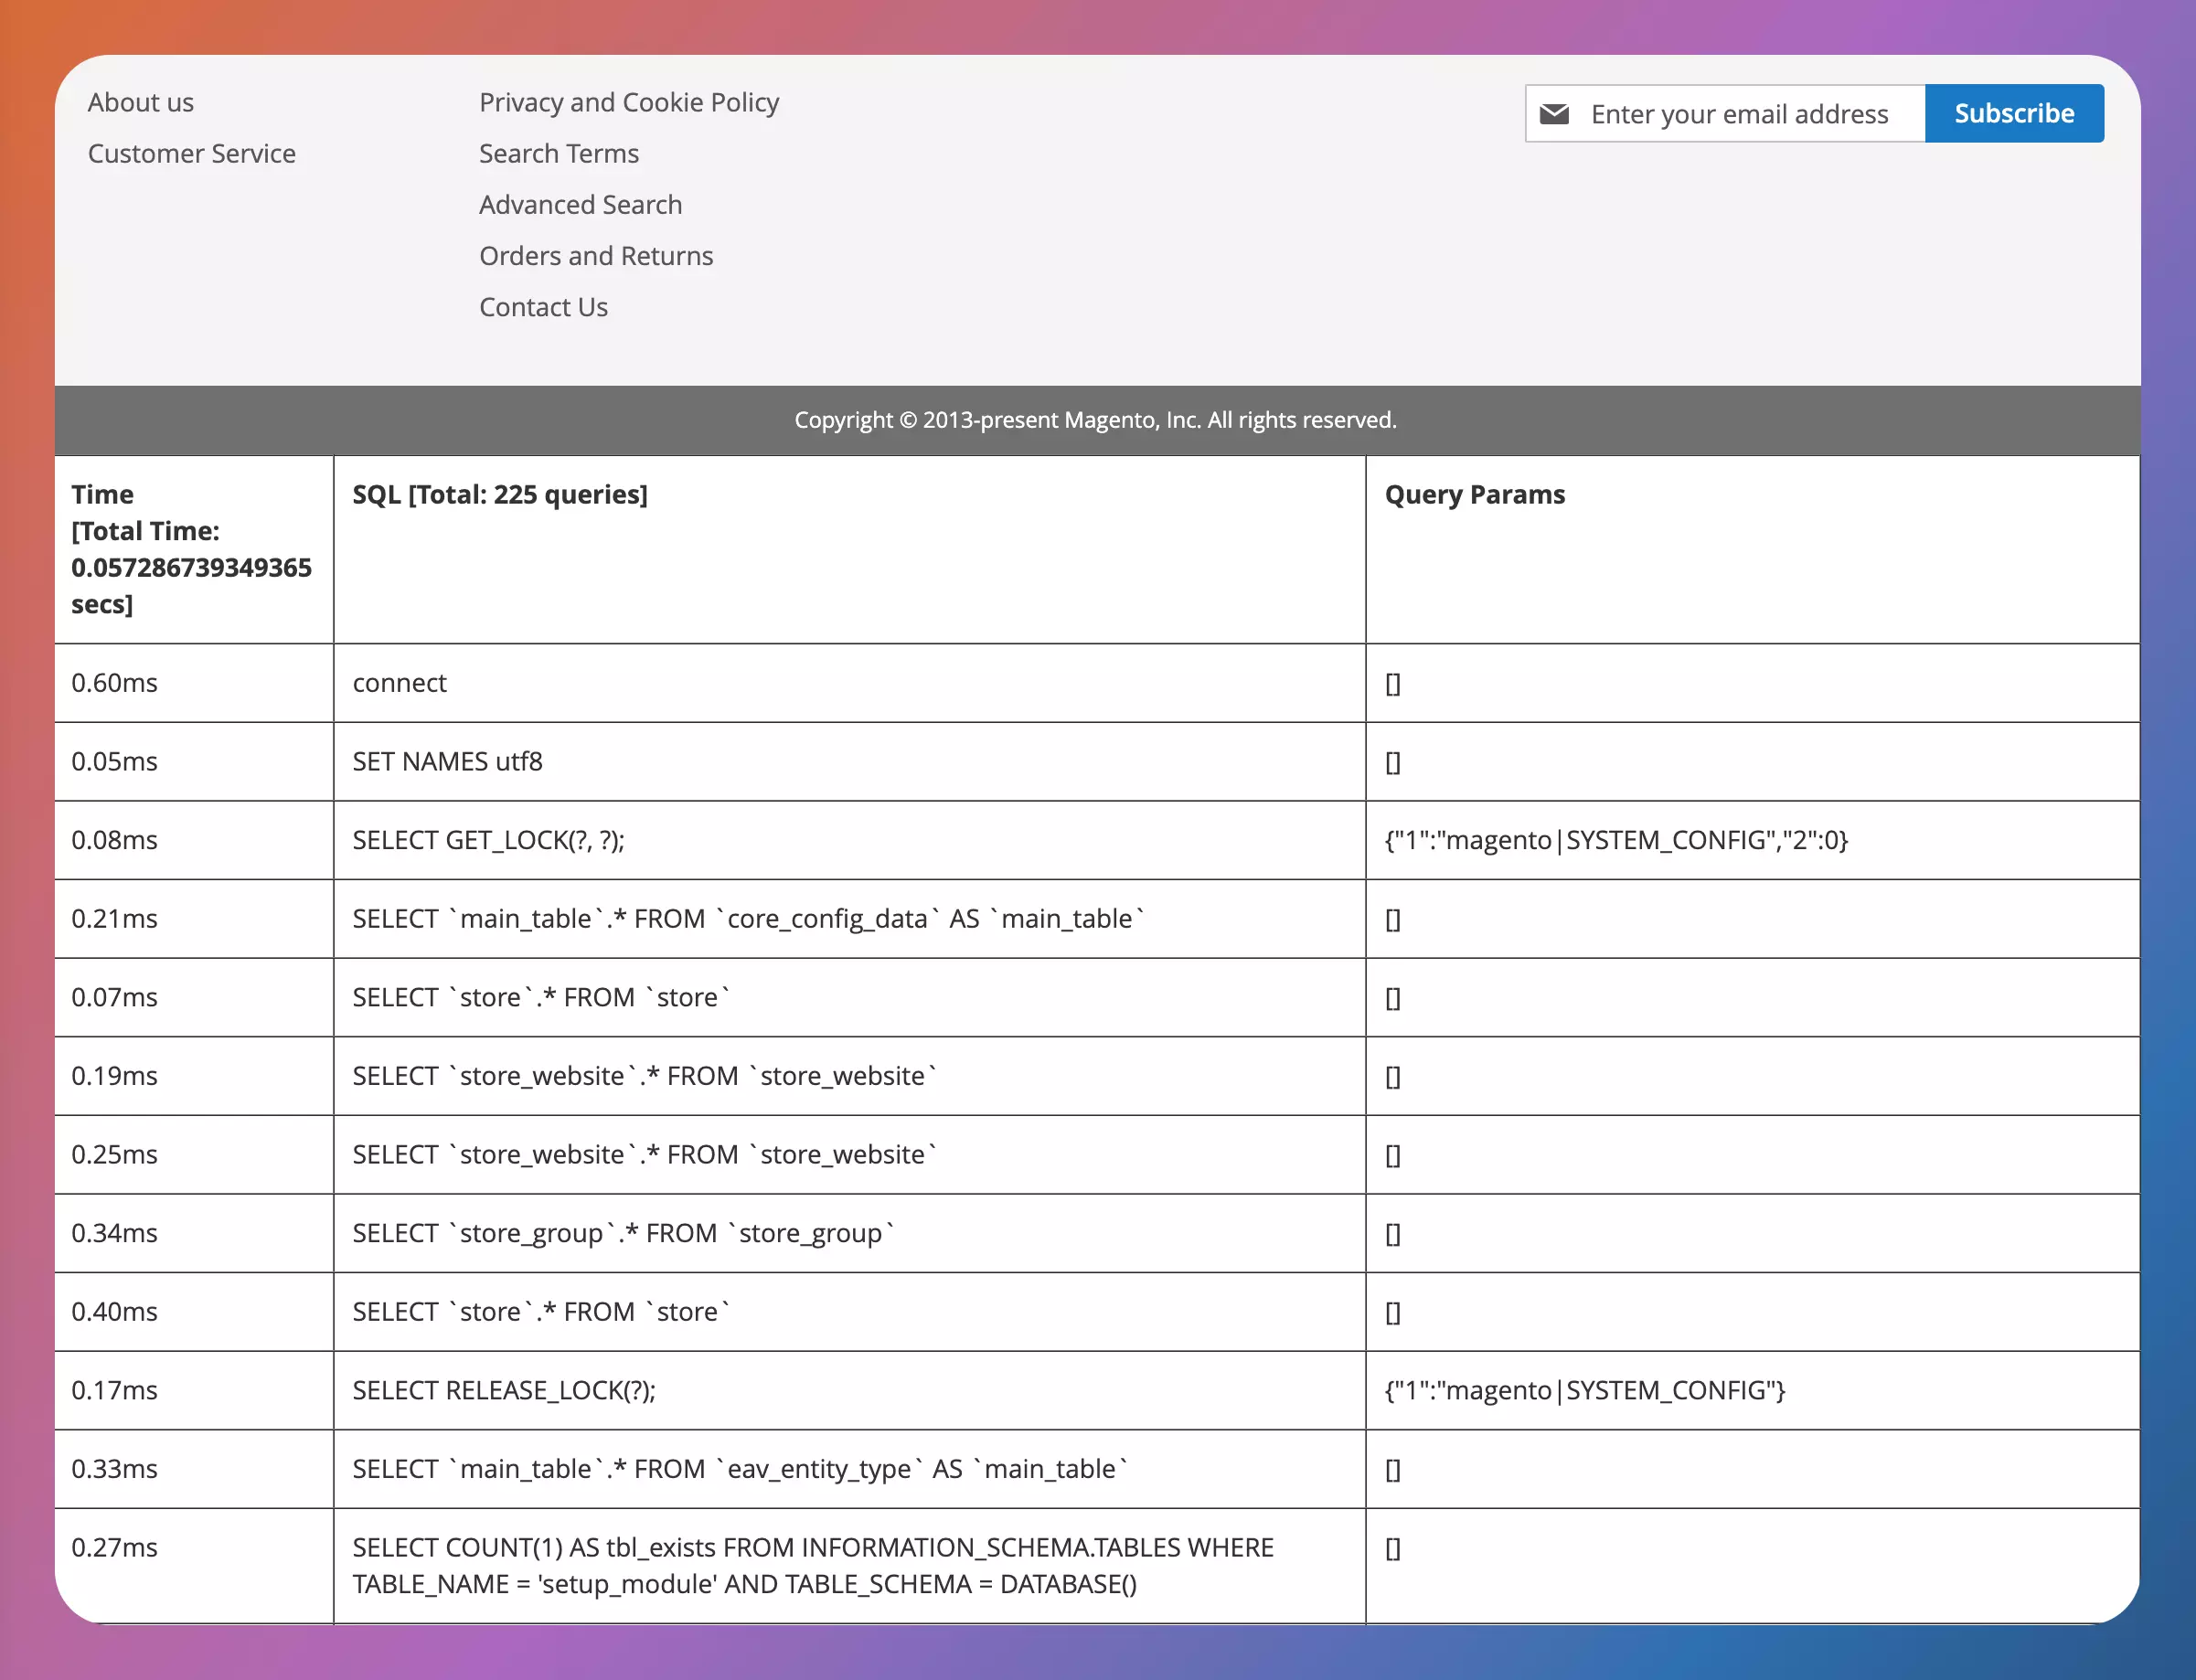Click the 0.40ms time cell
This screenshot has width=2196, height=1680.
coord(194,1312)
